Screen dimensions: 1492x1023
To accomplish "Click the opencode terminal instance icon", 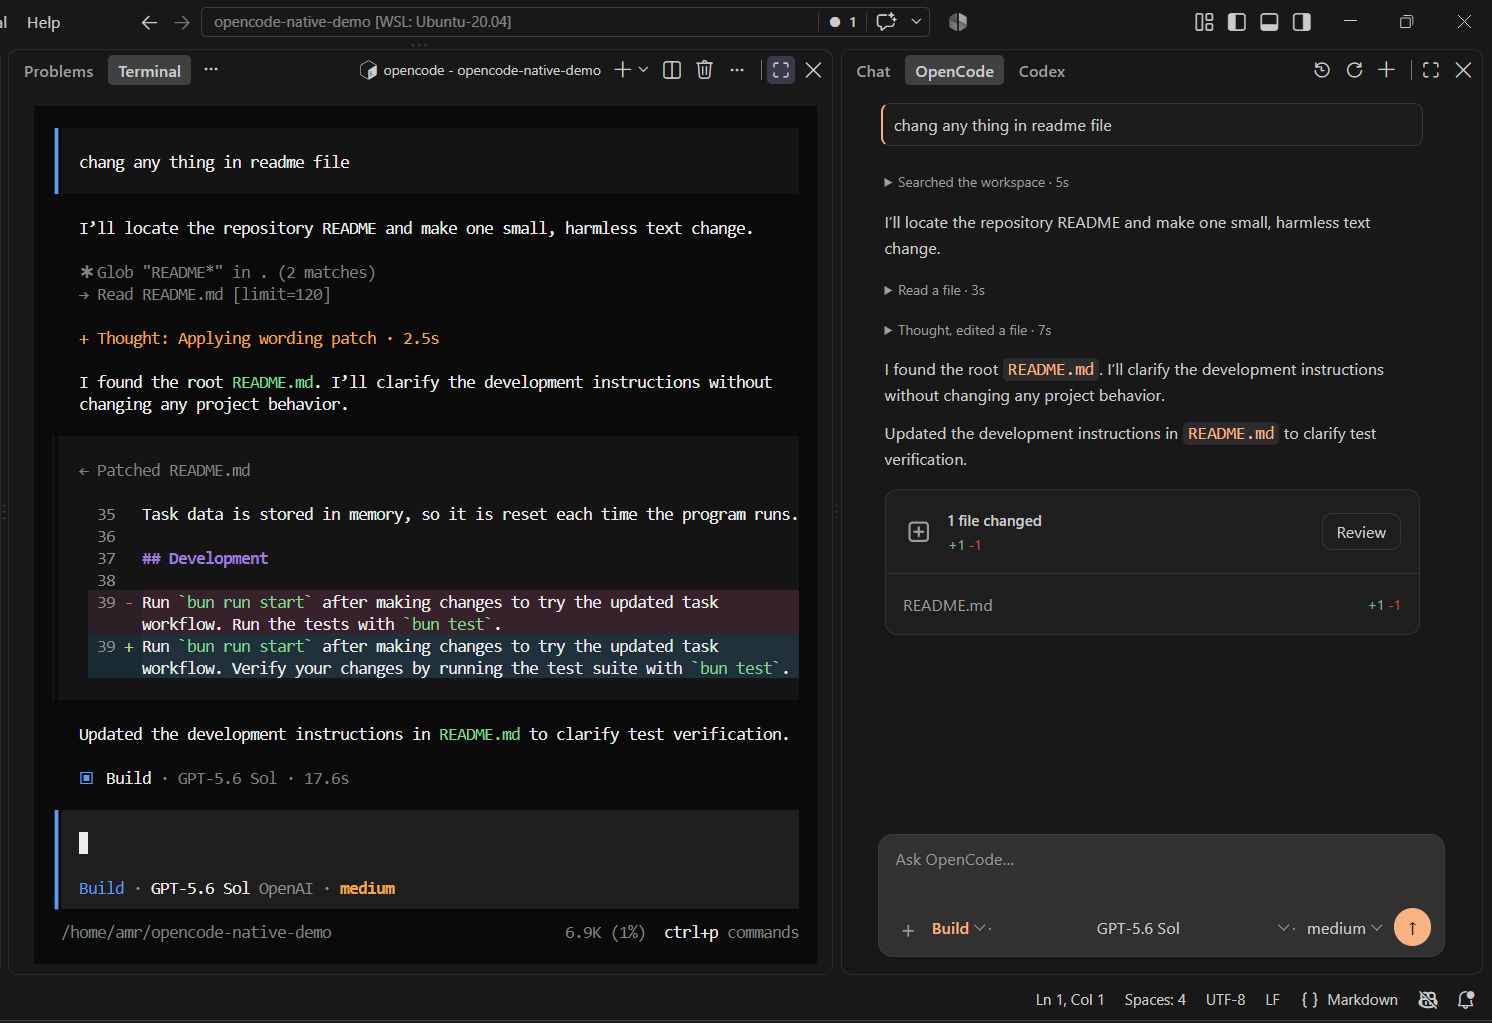I will coord(368,70).
